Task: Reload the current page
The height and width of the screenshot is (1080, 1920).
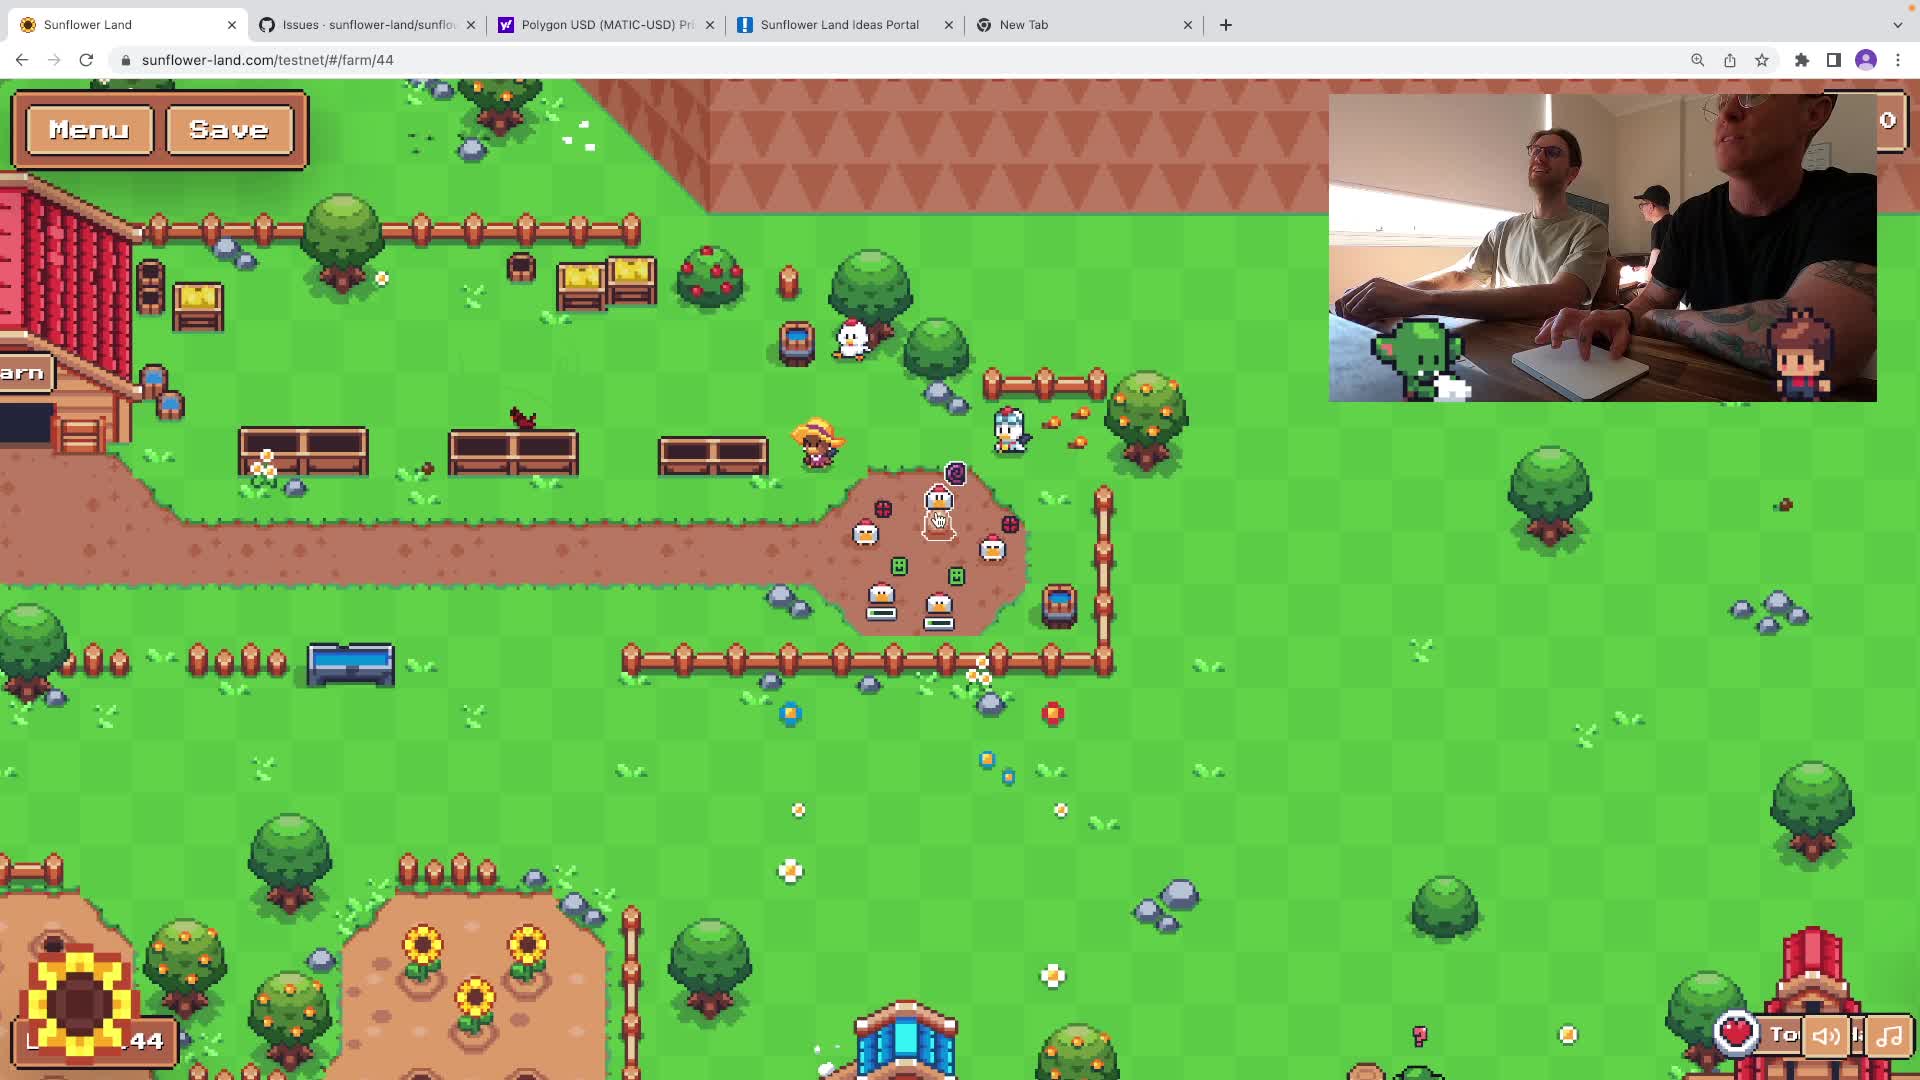Action: tap(86, 60)
